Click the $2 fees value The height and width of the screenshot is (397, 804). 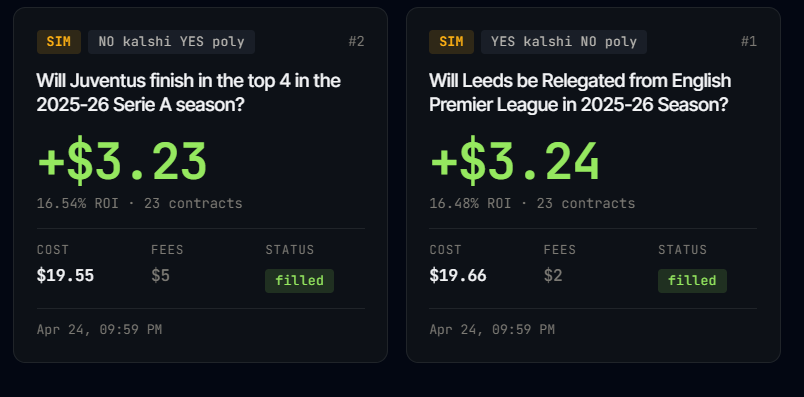553,276
